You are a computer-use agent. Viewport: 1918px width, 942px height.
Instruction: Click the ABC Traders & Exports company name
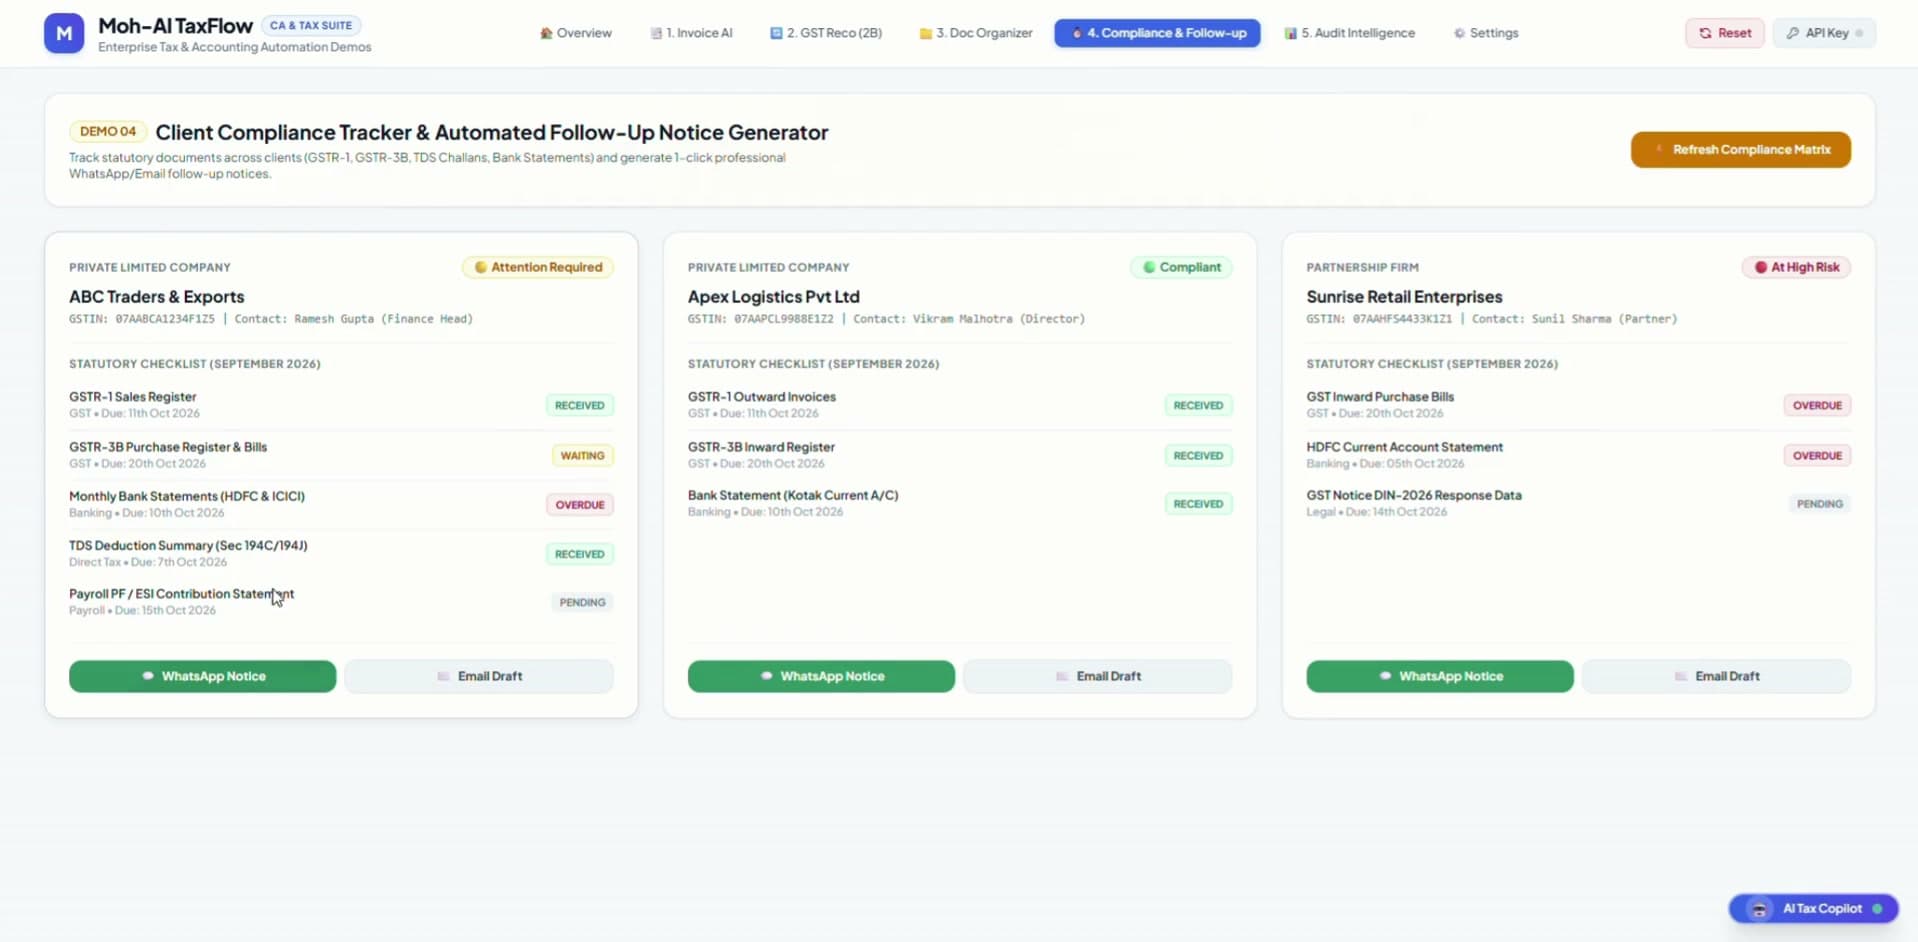click(x=156, y=297)
